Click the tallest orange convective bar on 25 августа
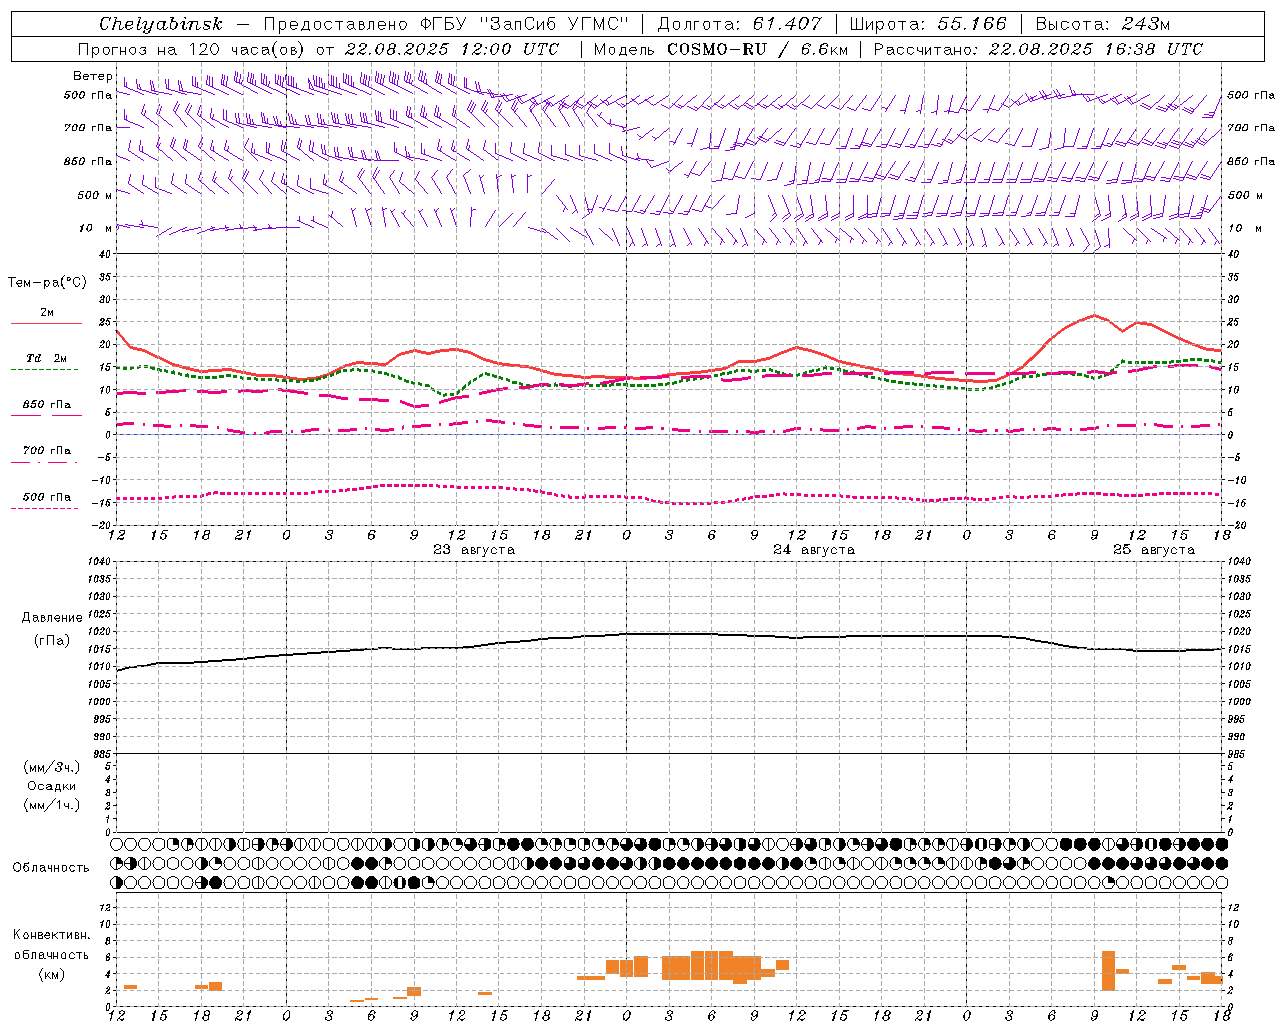Image resolution: width=1280 pixels, height=1024 pixels. (x=1108, y=970)
